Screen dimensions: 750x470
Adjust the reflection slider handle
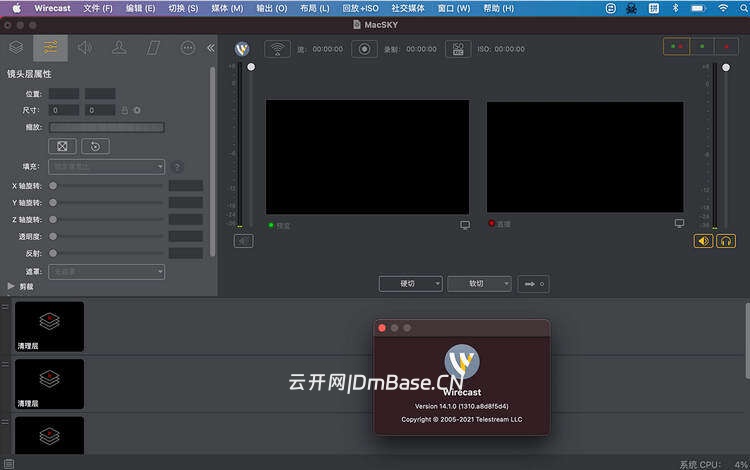(53, 253)
